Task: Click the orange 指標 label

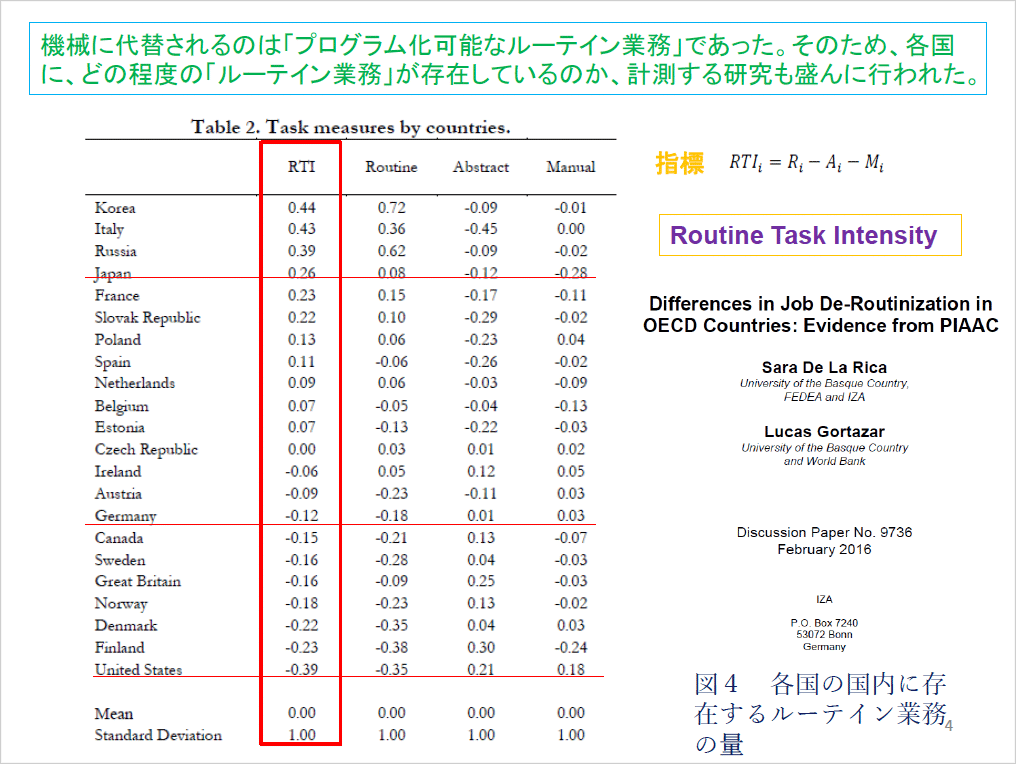Action: [x=679, y=163]
